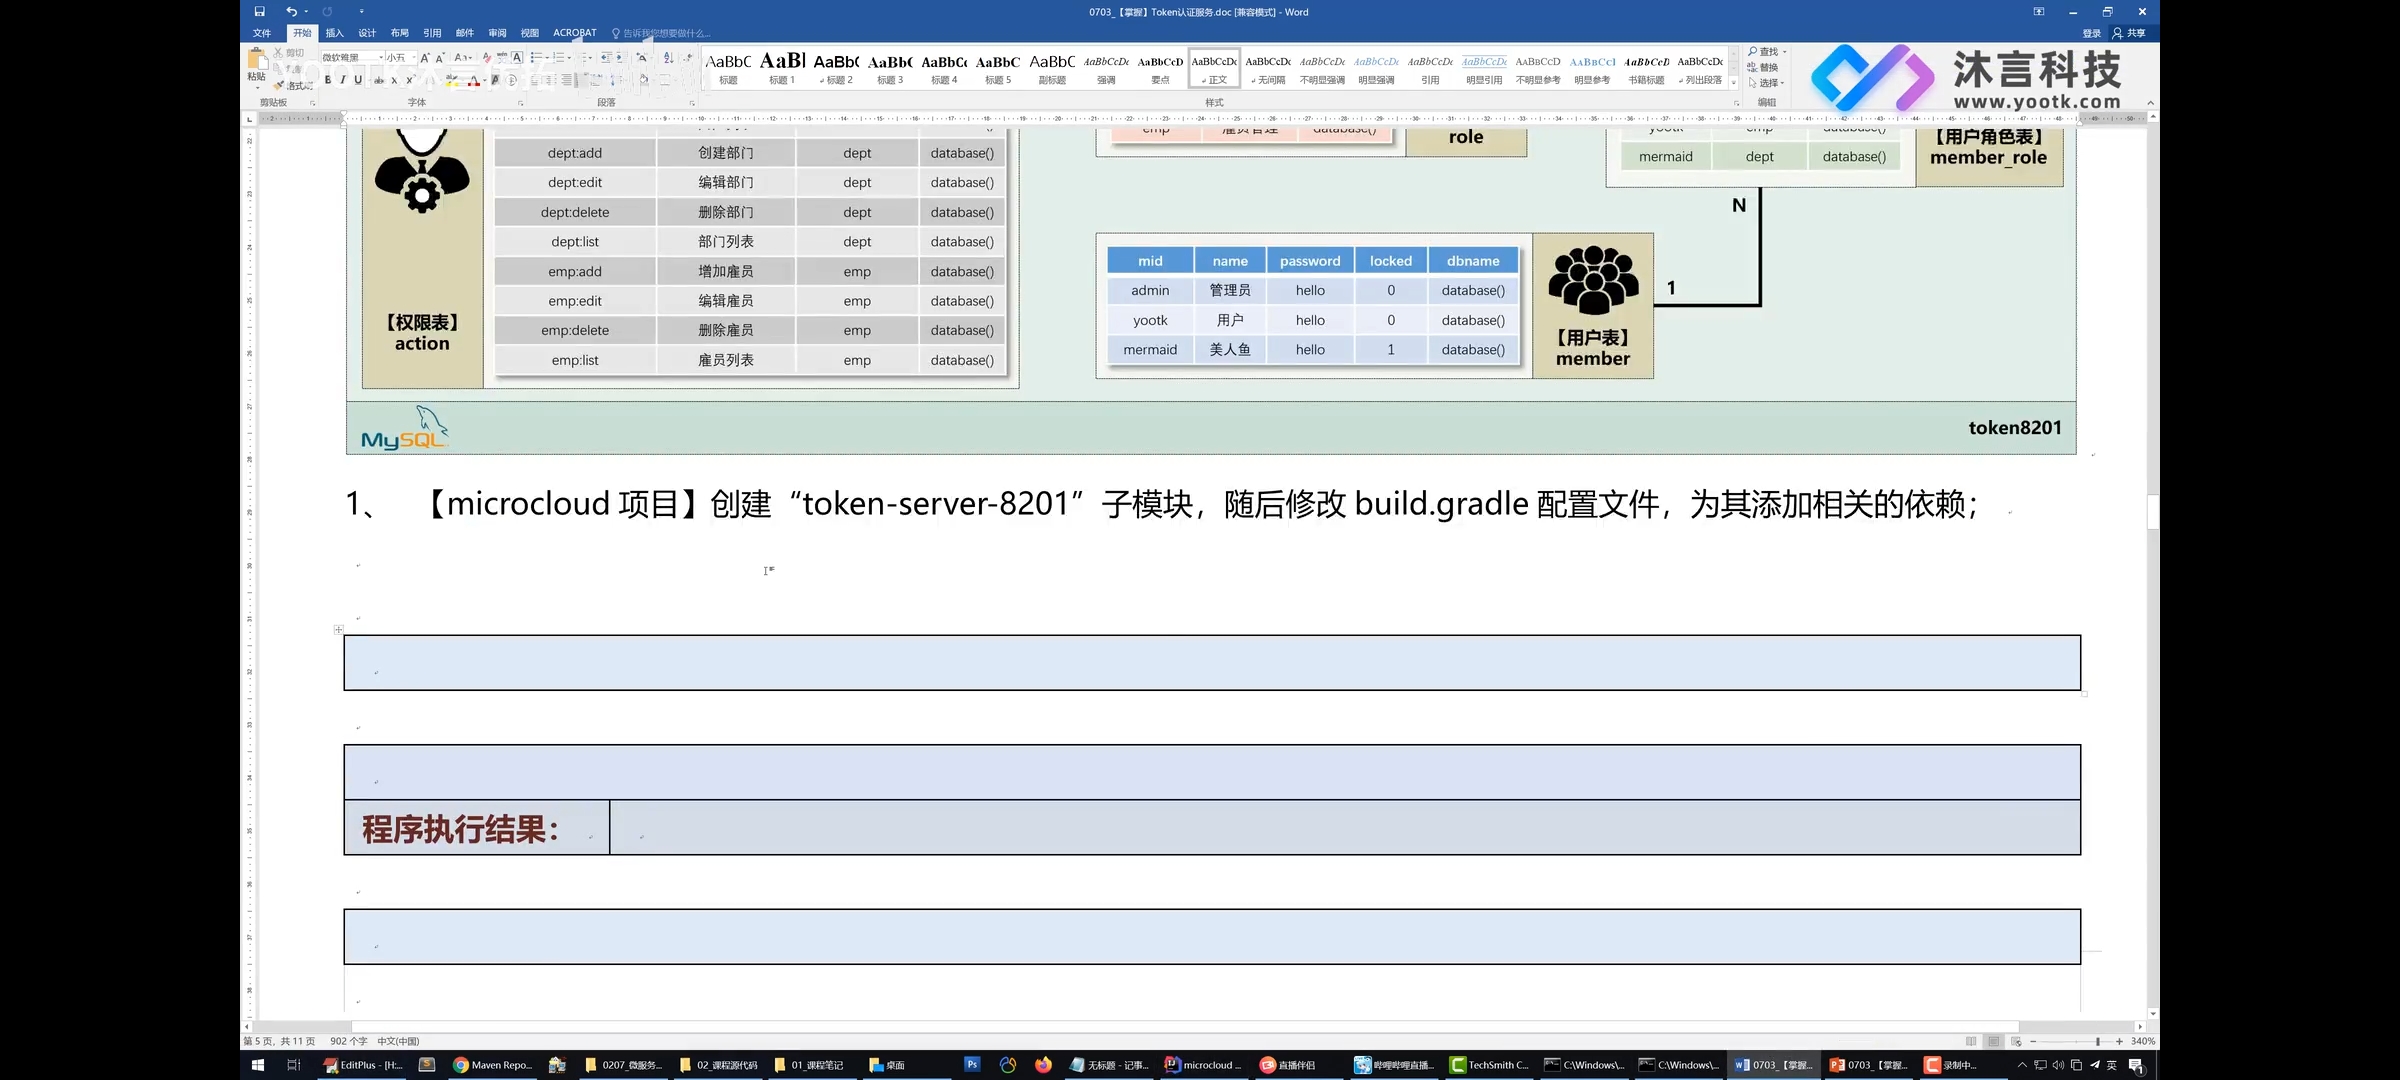The height and width of the screenshot is (1080, 2400).
Task: Switch to Read Mode view icon
Action: [x=1971, y=1041]
